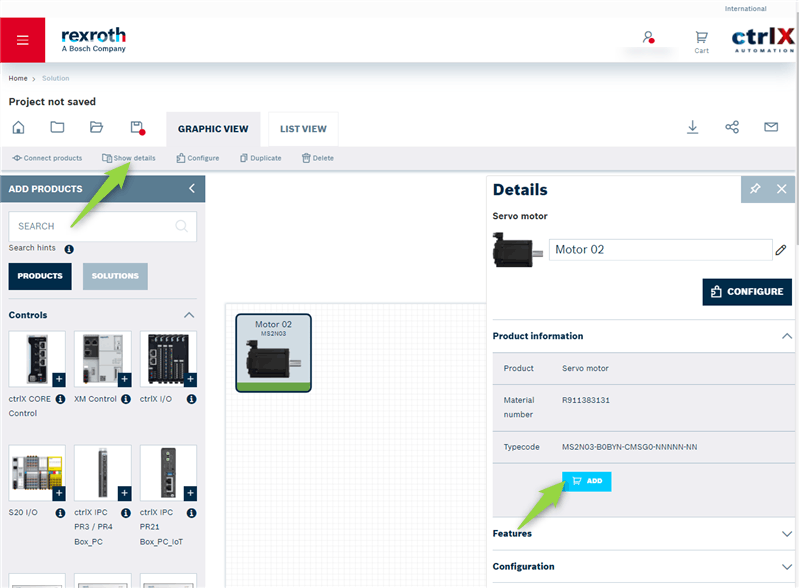Screen dimensions: 799x588
Task: Select the Solutions button
Action: tap(115, 276)
